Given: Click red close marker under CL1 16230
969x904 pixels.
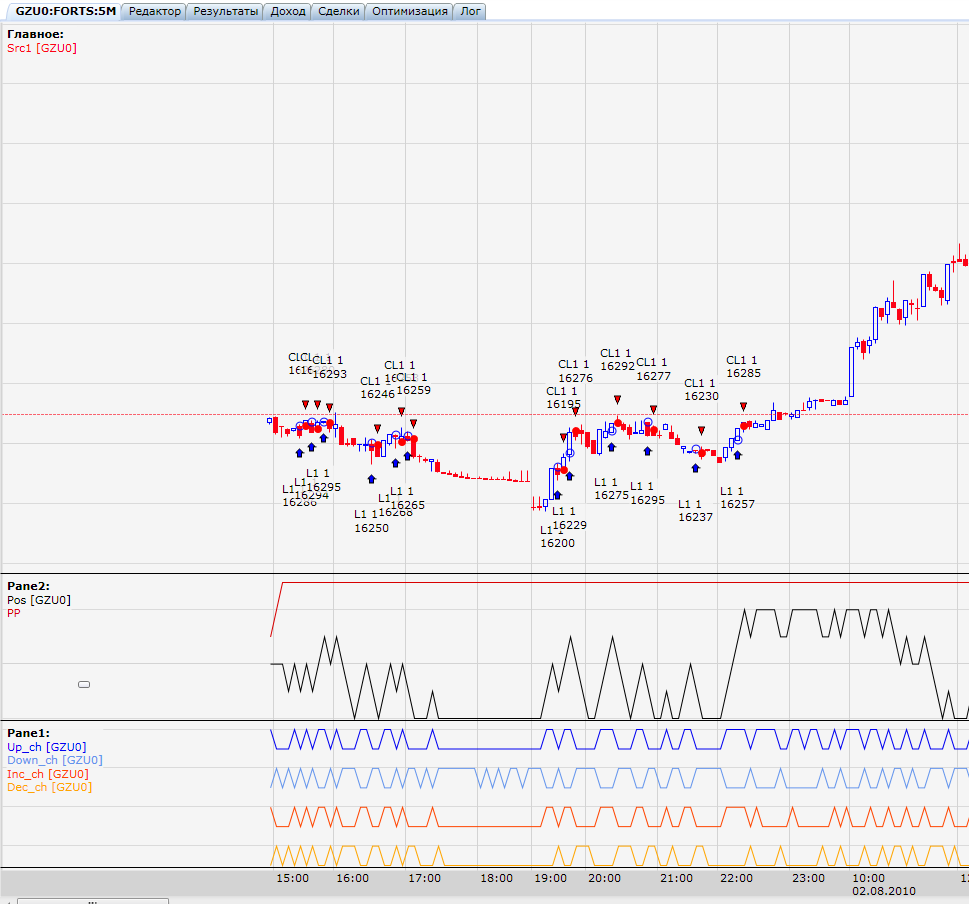Looking at the screenshot, I should tap(701, 430).
